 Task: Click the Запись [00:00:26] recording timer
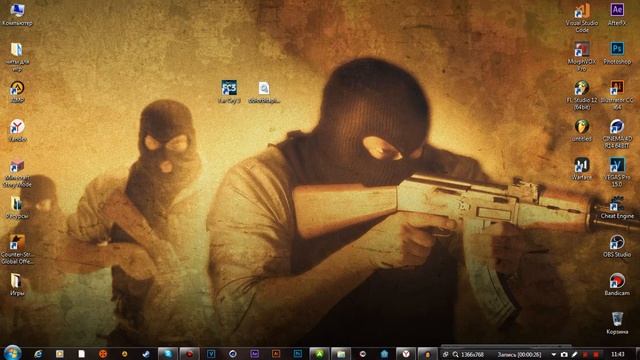pyautogui.click(x=519, y=354)
